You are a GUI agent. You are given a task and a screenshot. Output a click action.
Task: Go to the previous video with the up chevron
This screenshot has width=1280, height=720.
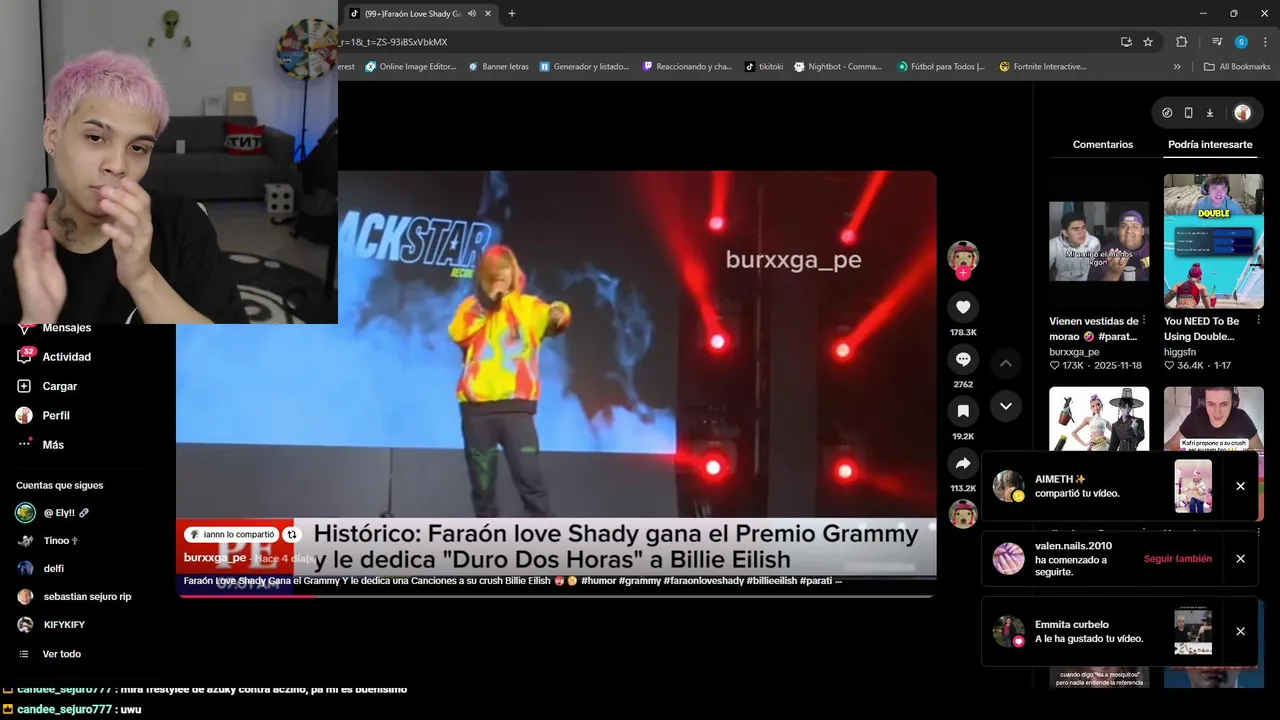click(x=1006, y=363)
